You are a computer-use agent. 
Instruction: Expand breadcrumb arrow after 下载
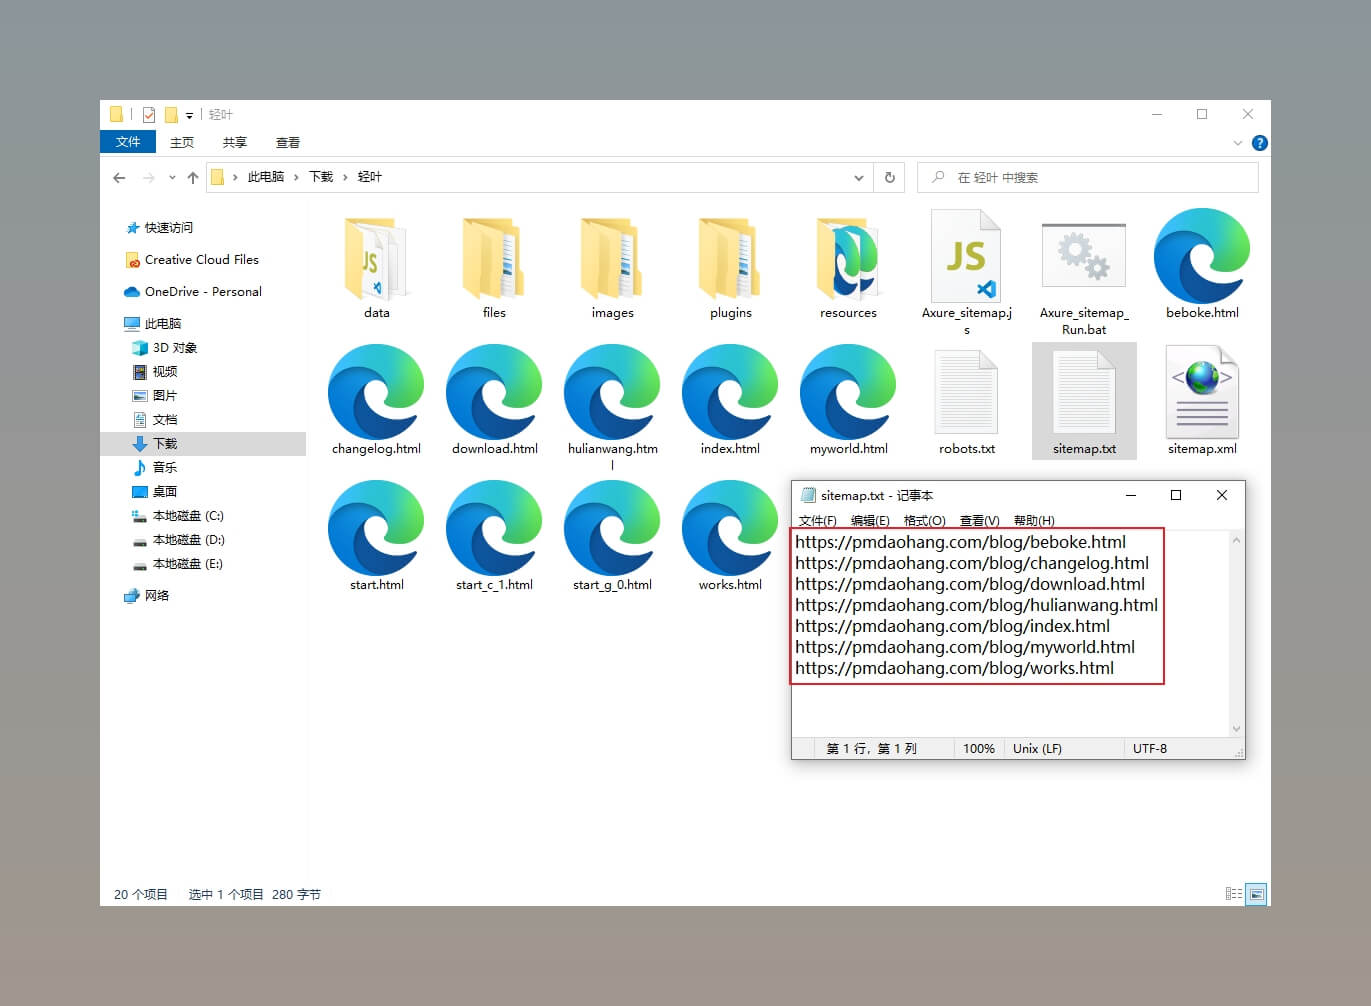[346, 177]
